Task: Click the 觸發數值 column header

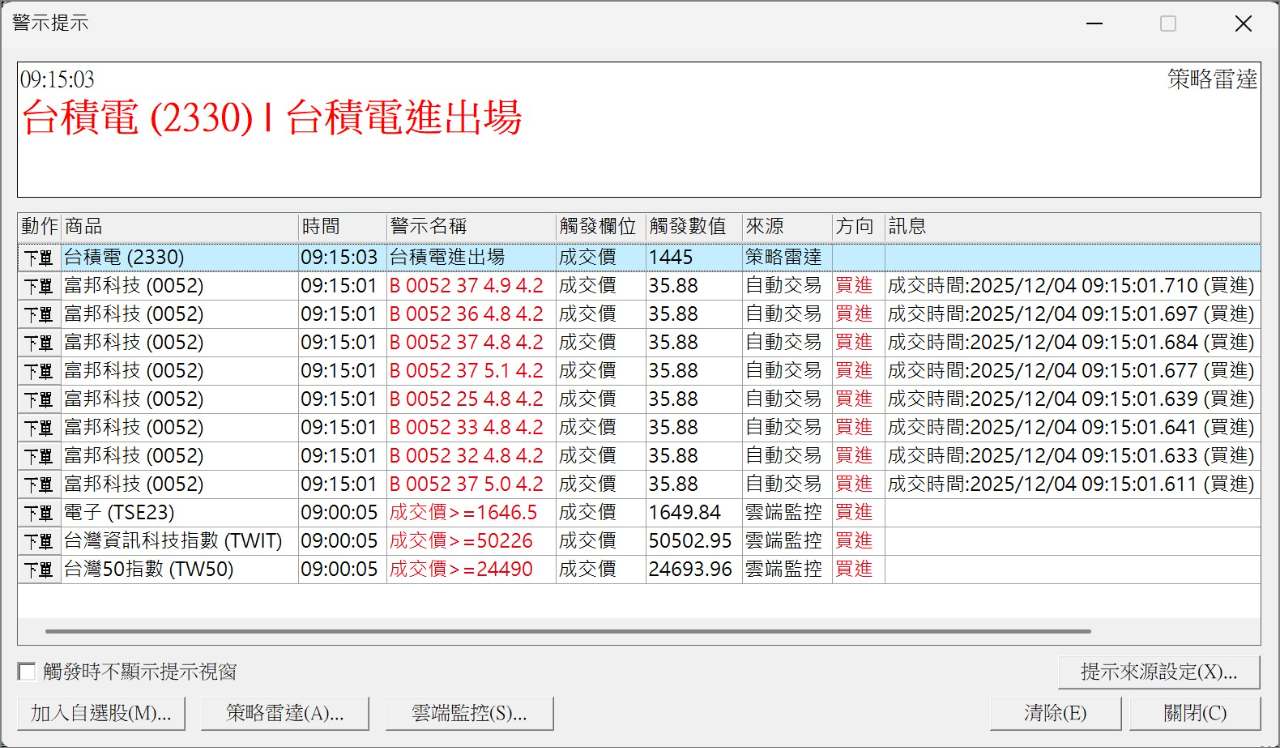Action: (x=693, y=227)
